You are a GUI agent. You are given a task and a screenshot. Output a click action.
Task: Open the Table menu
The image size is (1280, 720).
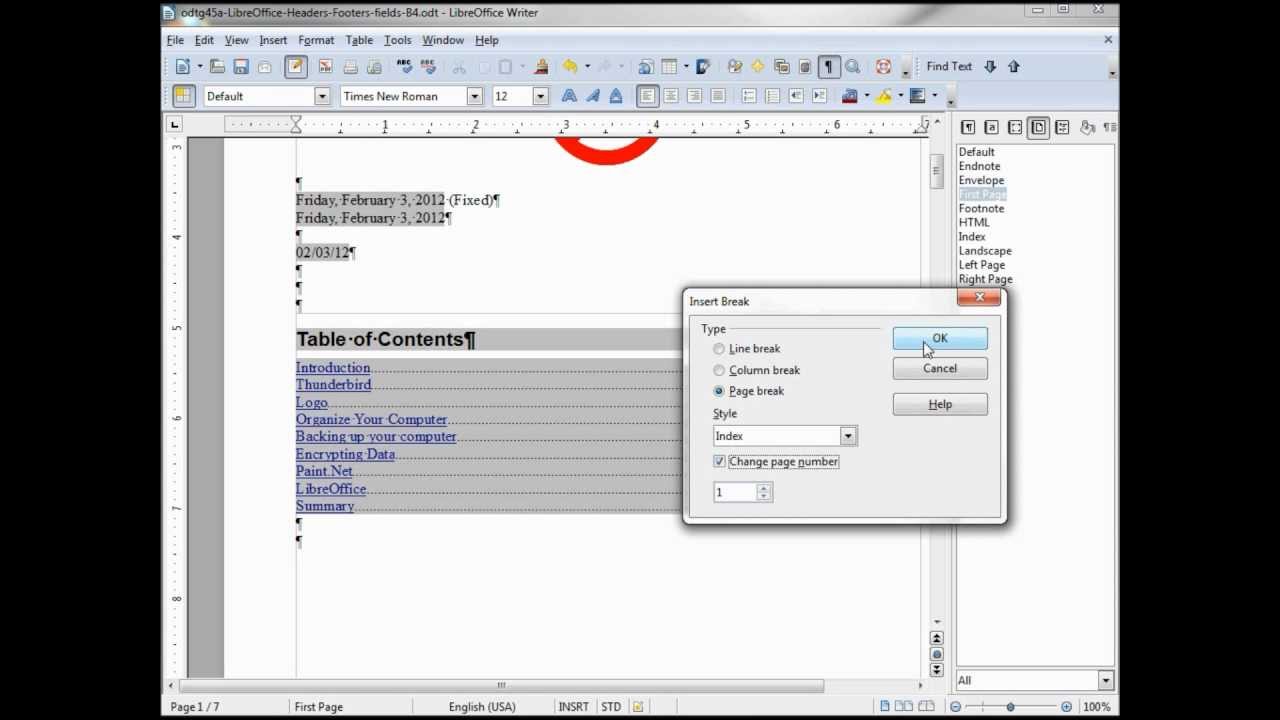[x=359, y=40]
